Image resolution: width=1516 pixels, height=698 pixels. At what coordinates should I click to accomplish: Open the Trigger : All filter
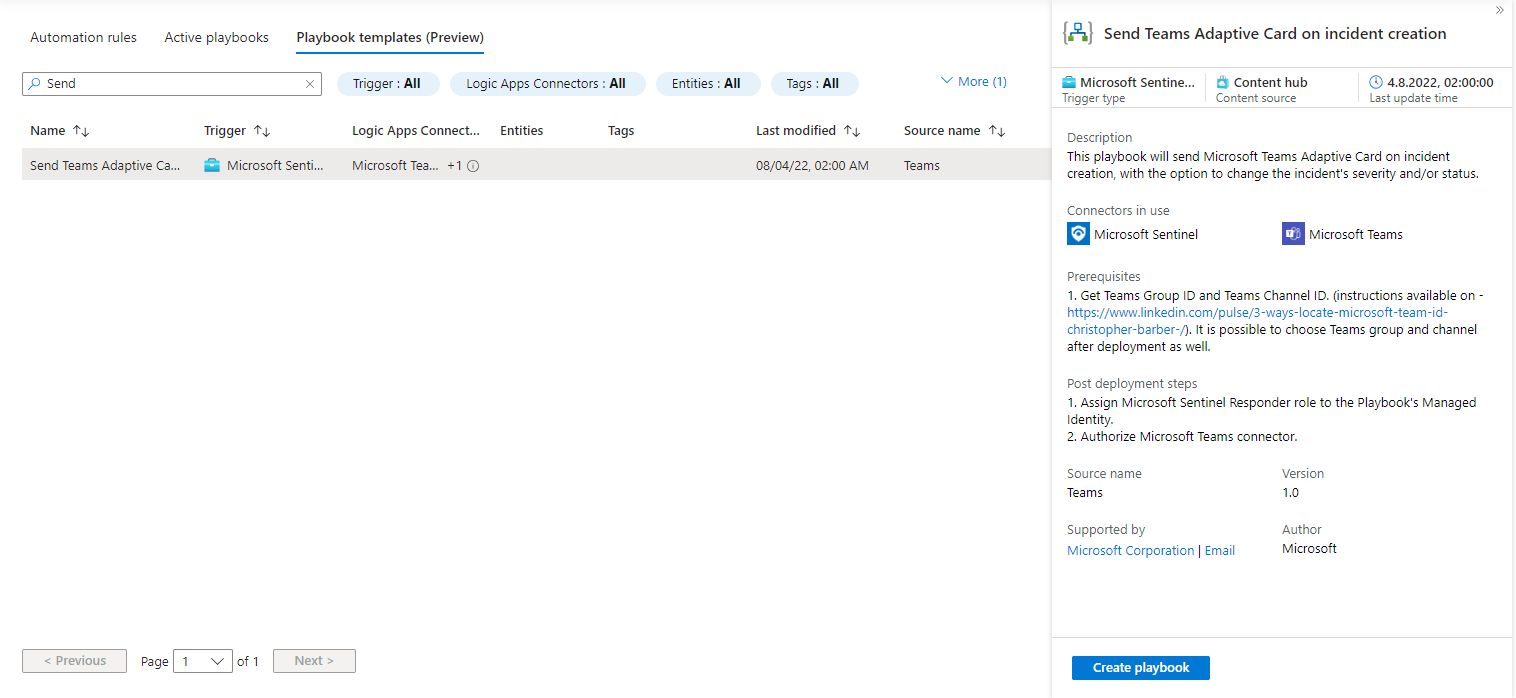[388, 84]
